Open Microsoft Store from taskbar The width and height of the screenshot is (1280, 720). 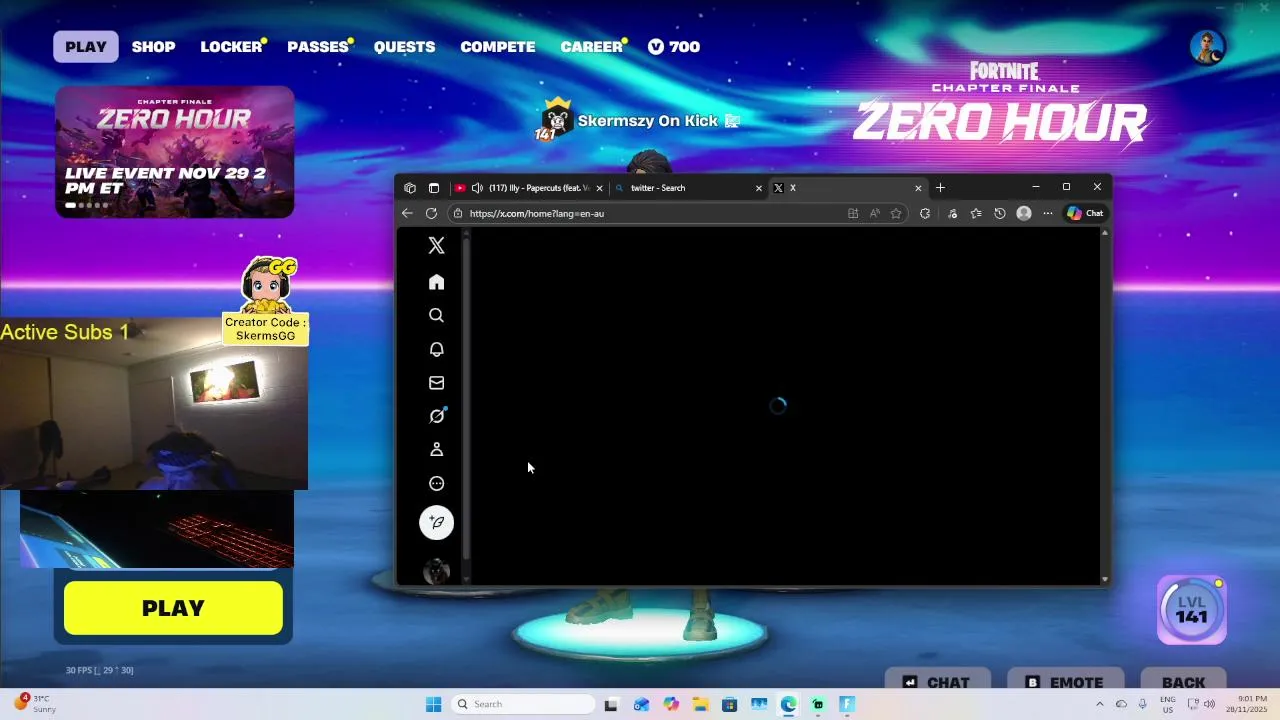(730, 704)
